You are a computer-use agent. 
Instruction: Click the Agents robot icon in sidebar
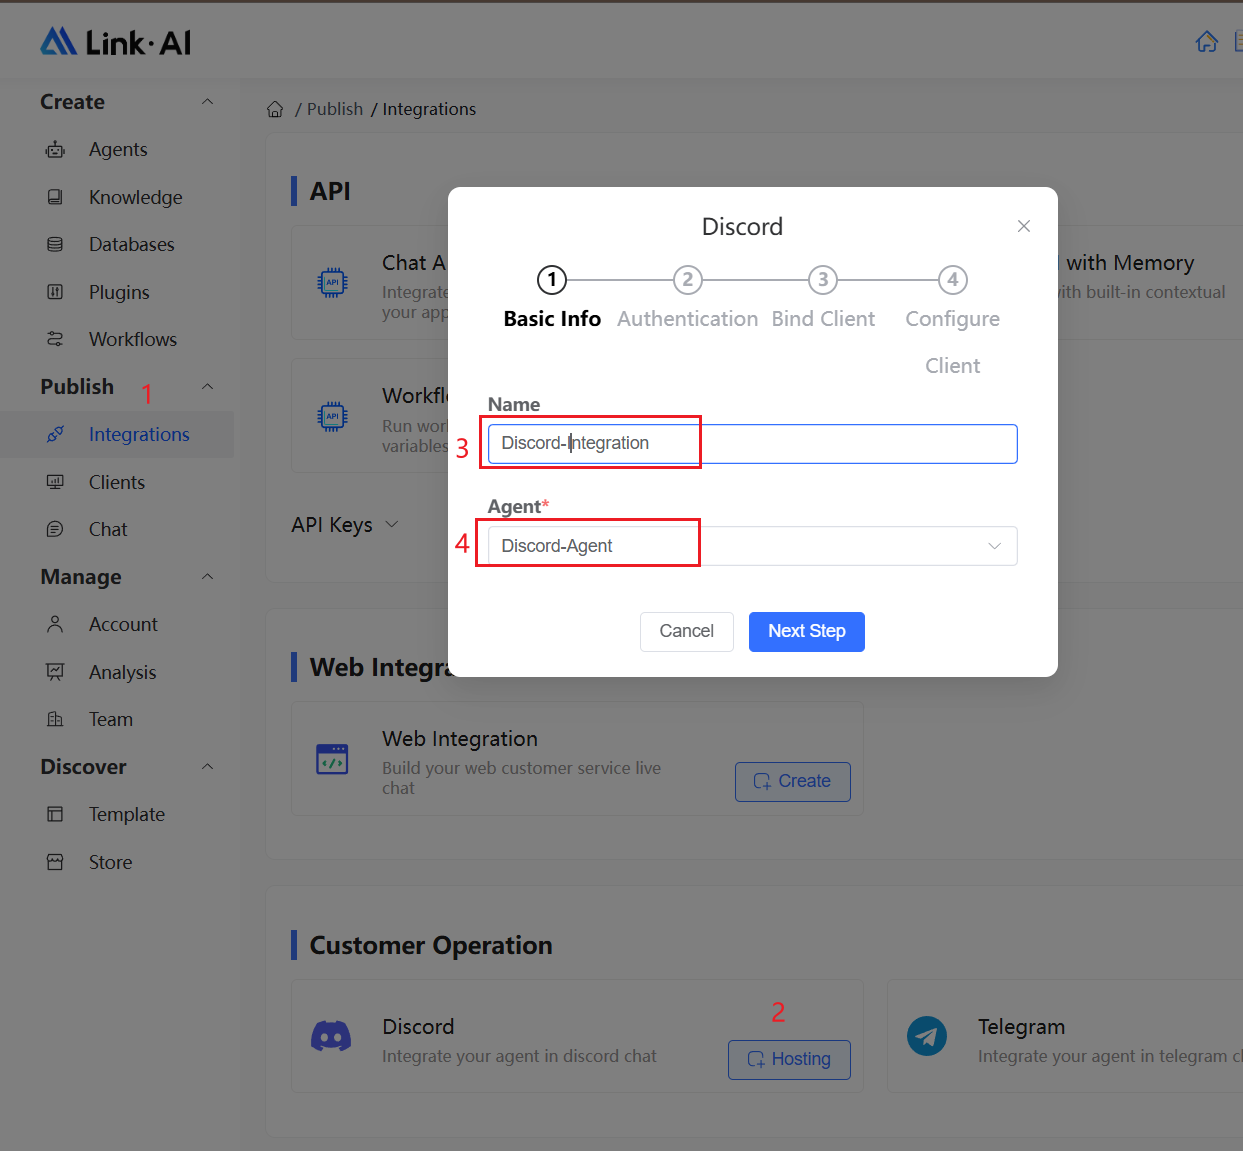coord(55,150)
